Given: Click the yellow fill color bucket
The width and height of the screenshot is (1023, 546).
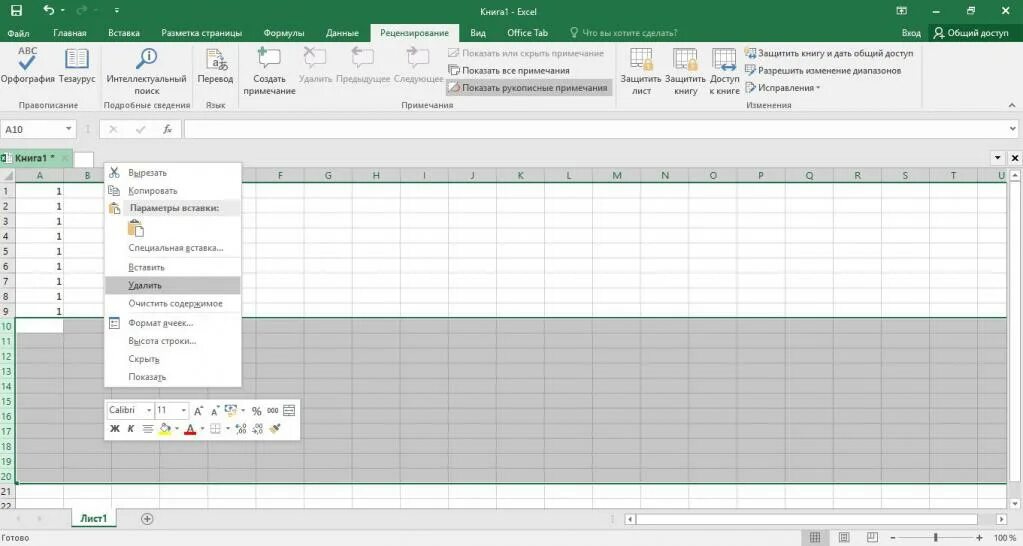Looking at the screenshot, I should click(165, 429).
